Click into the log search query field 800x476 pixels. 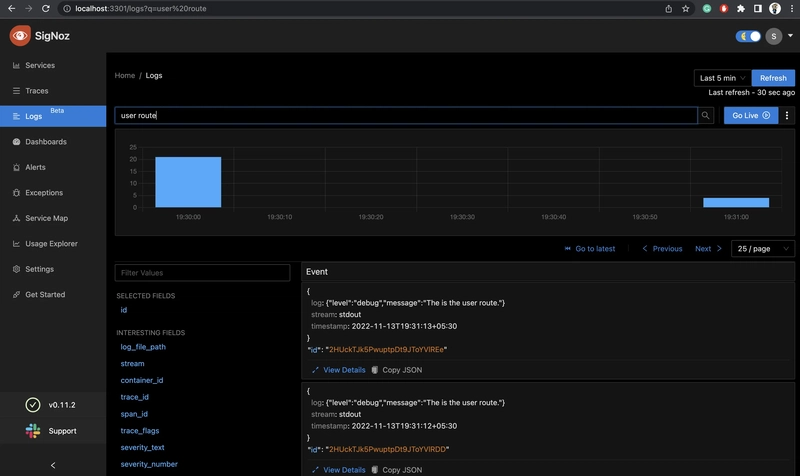(406, 115)
